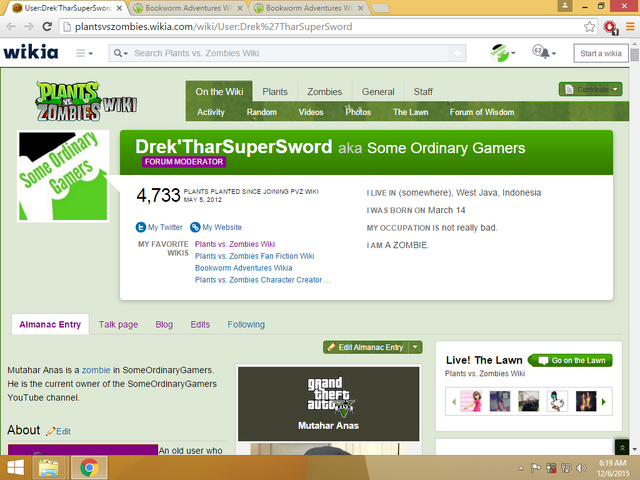Open Random page link
This screenshot has width=640, height=480.
(x=262, y=112)
